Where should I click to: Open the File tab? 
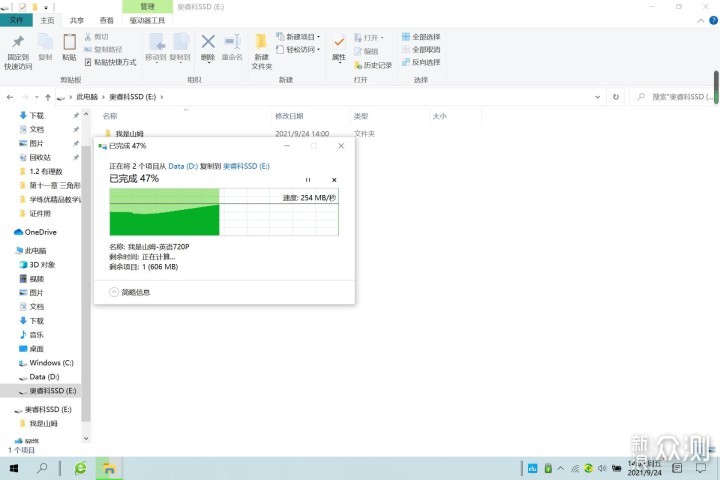16,20
